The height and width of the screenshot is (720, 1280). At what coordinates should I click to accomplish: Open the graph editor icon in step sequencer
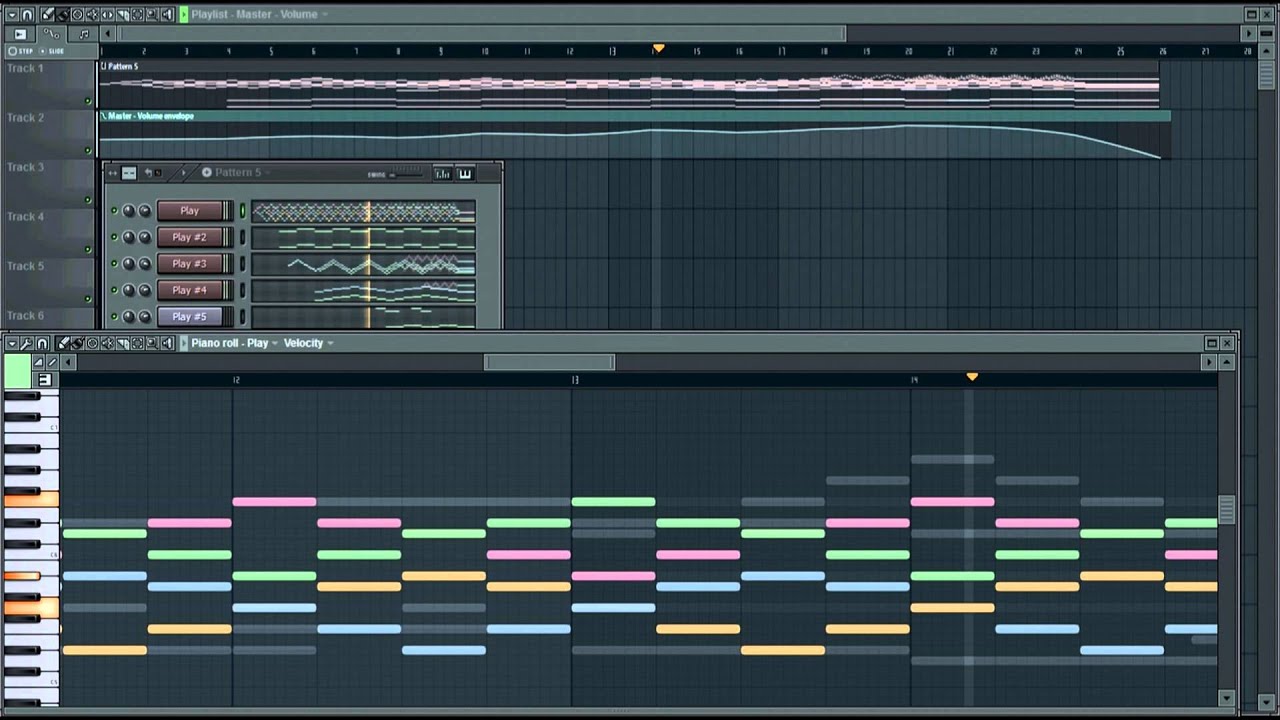pos(442,173)
